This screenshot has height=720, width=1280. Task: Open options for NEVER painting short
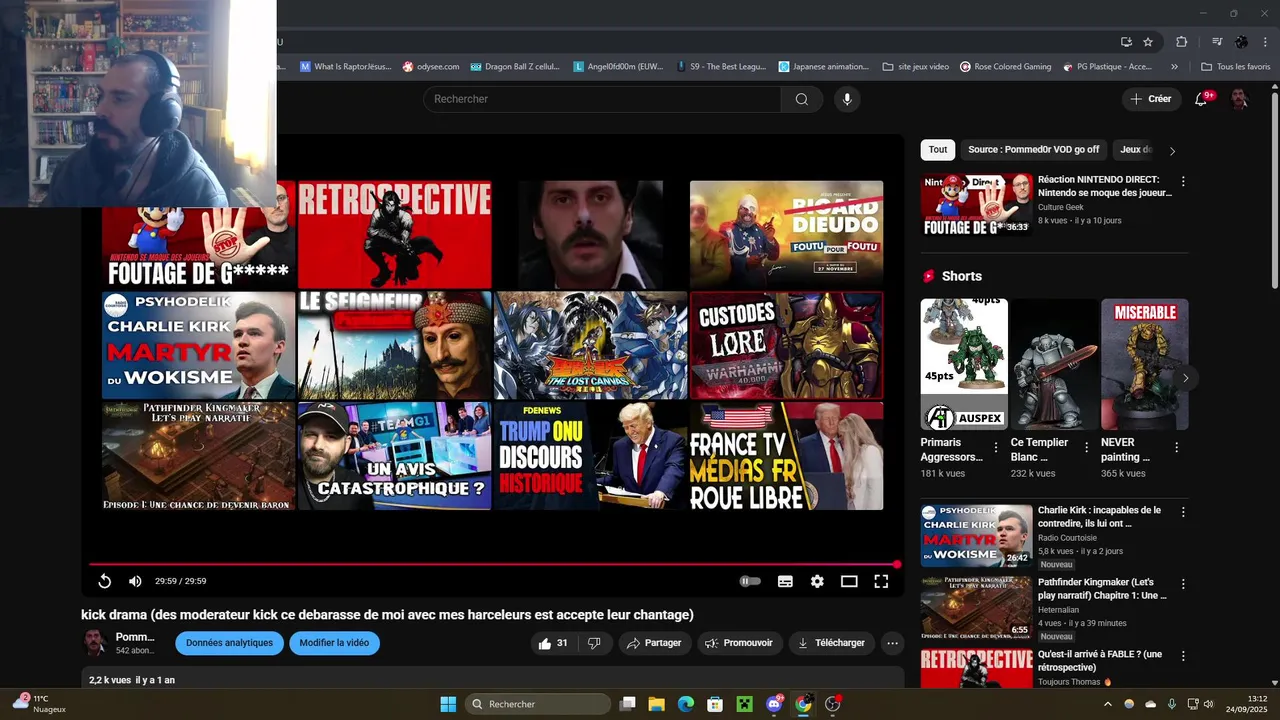click(1176, 448)
